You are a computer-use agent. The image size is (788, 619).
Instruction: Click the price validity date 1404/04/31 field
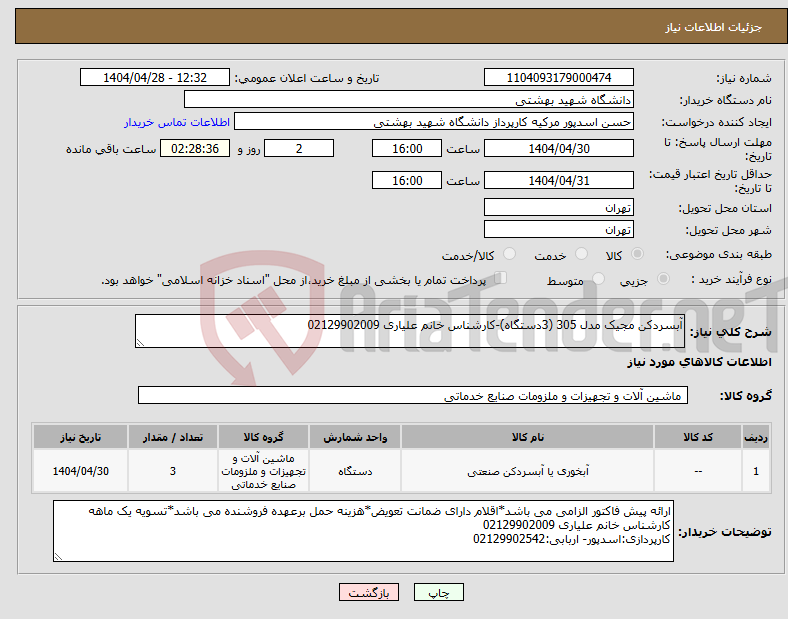(559, 180)
